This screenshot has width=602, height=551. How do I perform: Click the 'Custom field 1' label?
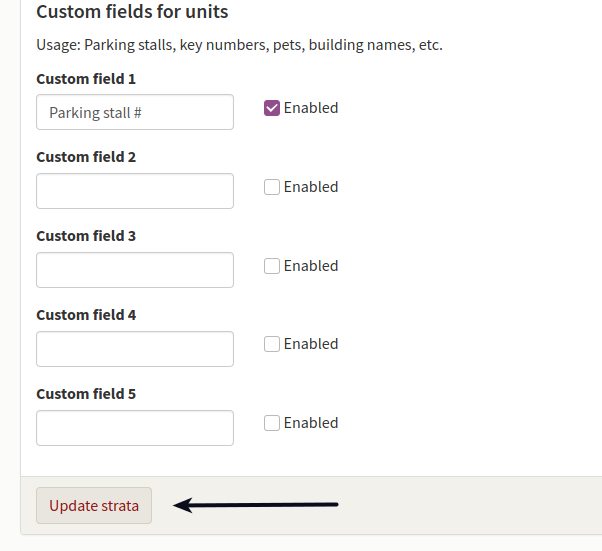point(86,79)
